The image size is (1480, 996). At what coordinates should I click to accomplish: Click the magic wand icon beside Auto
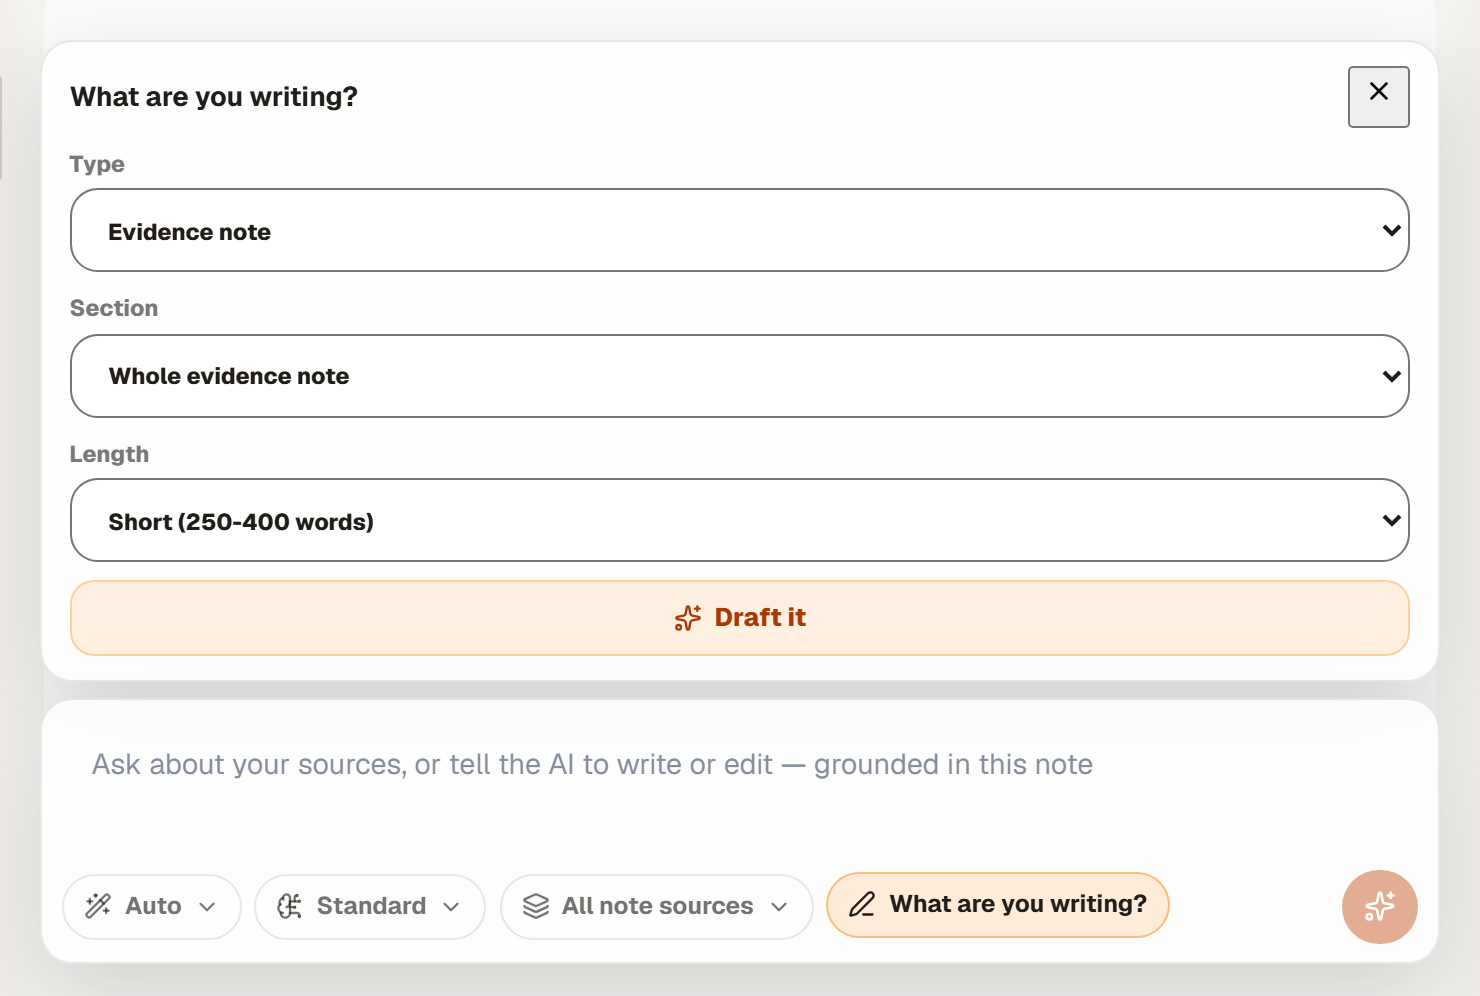tap(98, 906)
